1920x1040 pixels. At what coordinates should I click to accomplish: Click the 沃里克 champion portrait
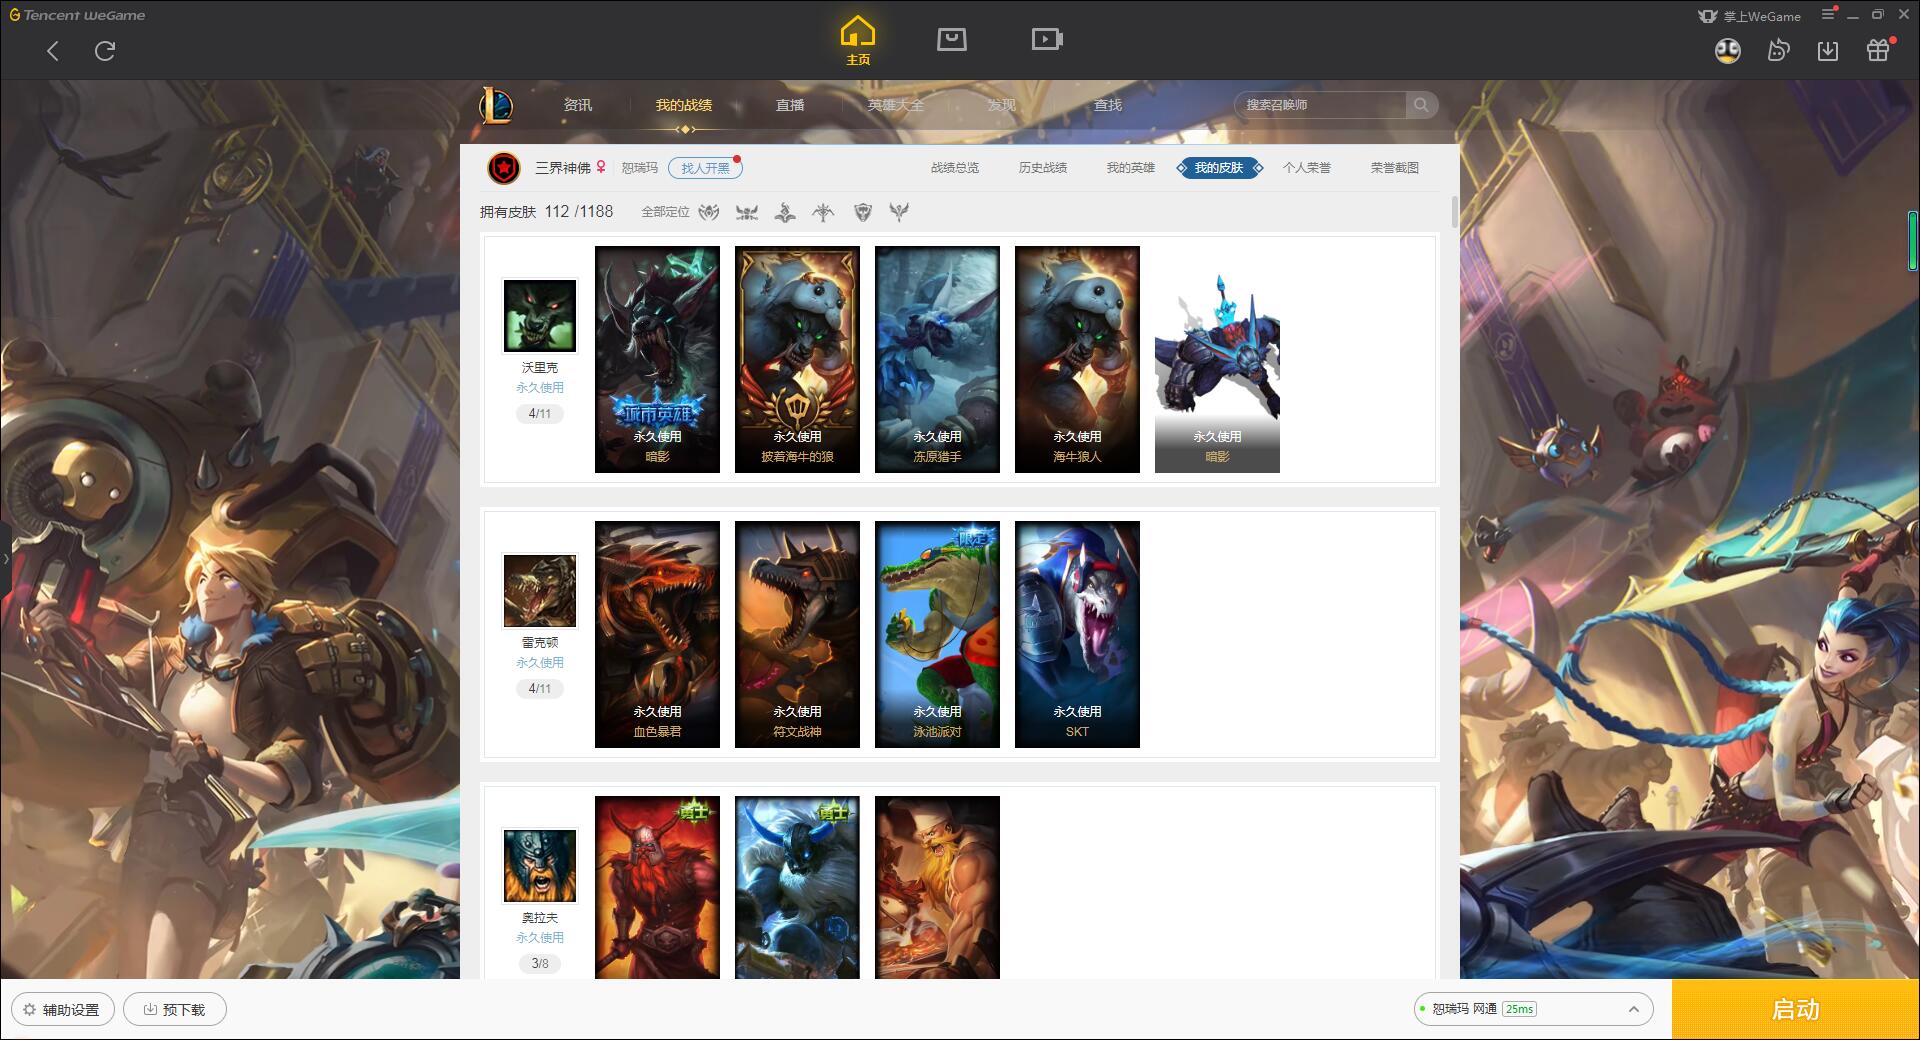[x=540, y=315]
